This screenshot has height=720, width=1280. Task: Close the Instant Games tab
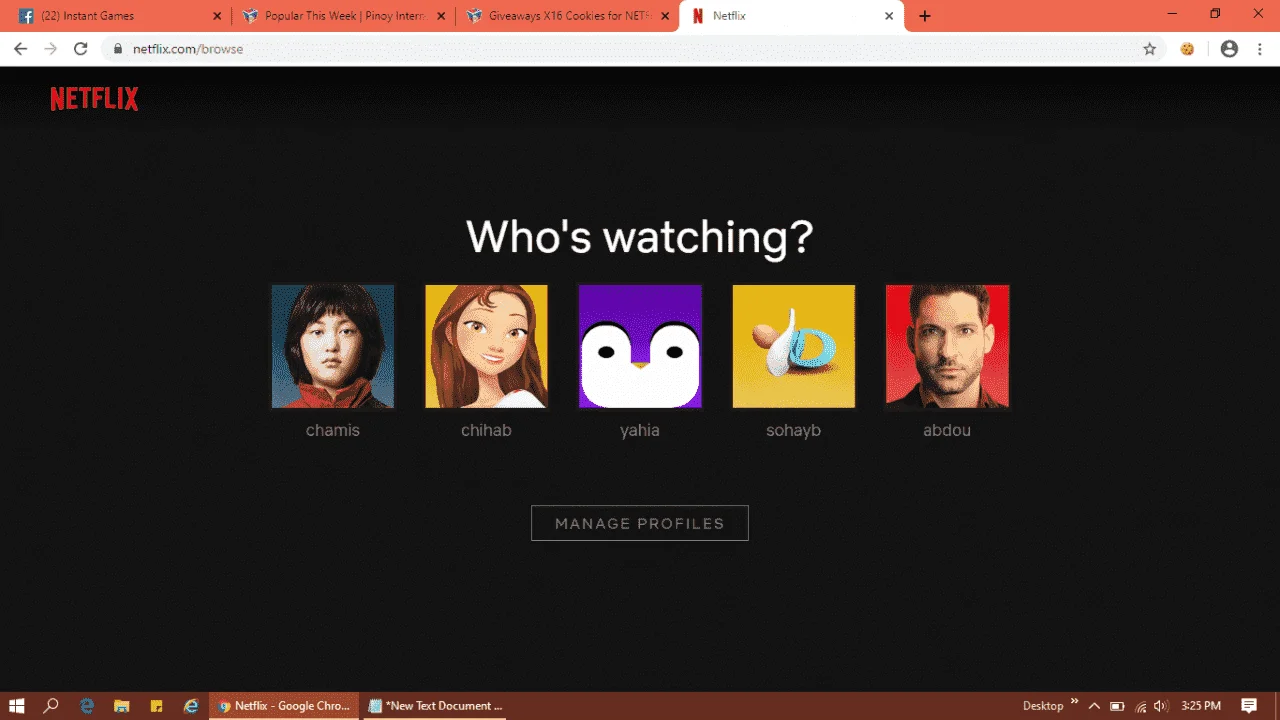217,16
